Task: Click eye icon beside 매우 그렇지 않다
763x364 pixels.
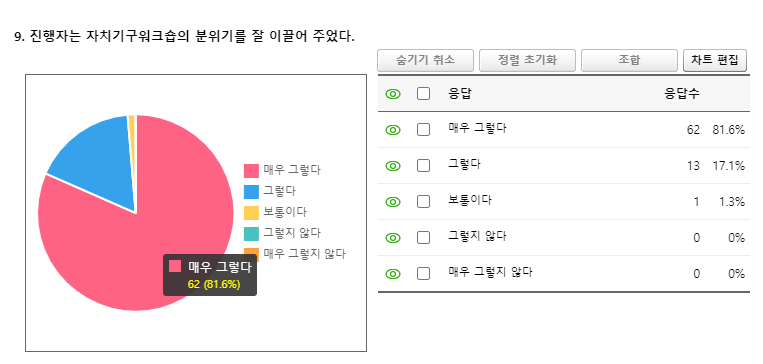Action: 393,274
